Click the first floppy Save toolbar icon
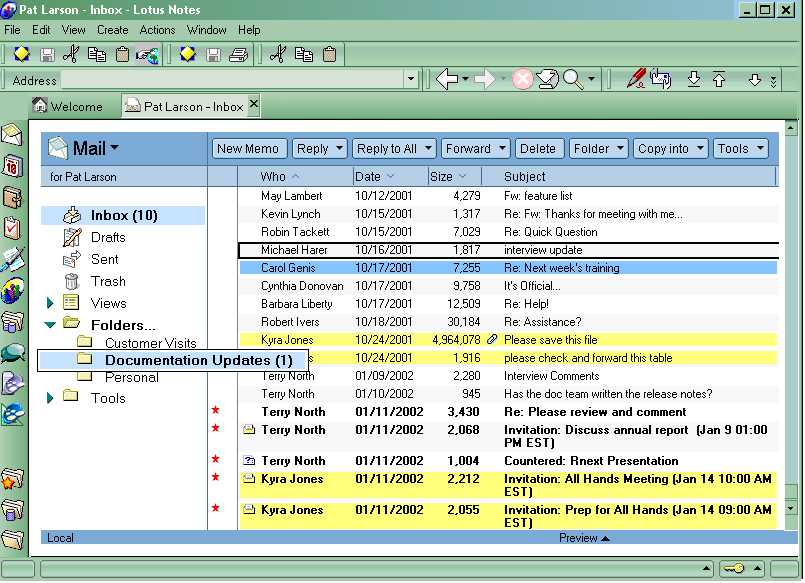 point(47,54)
